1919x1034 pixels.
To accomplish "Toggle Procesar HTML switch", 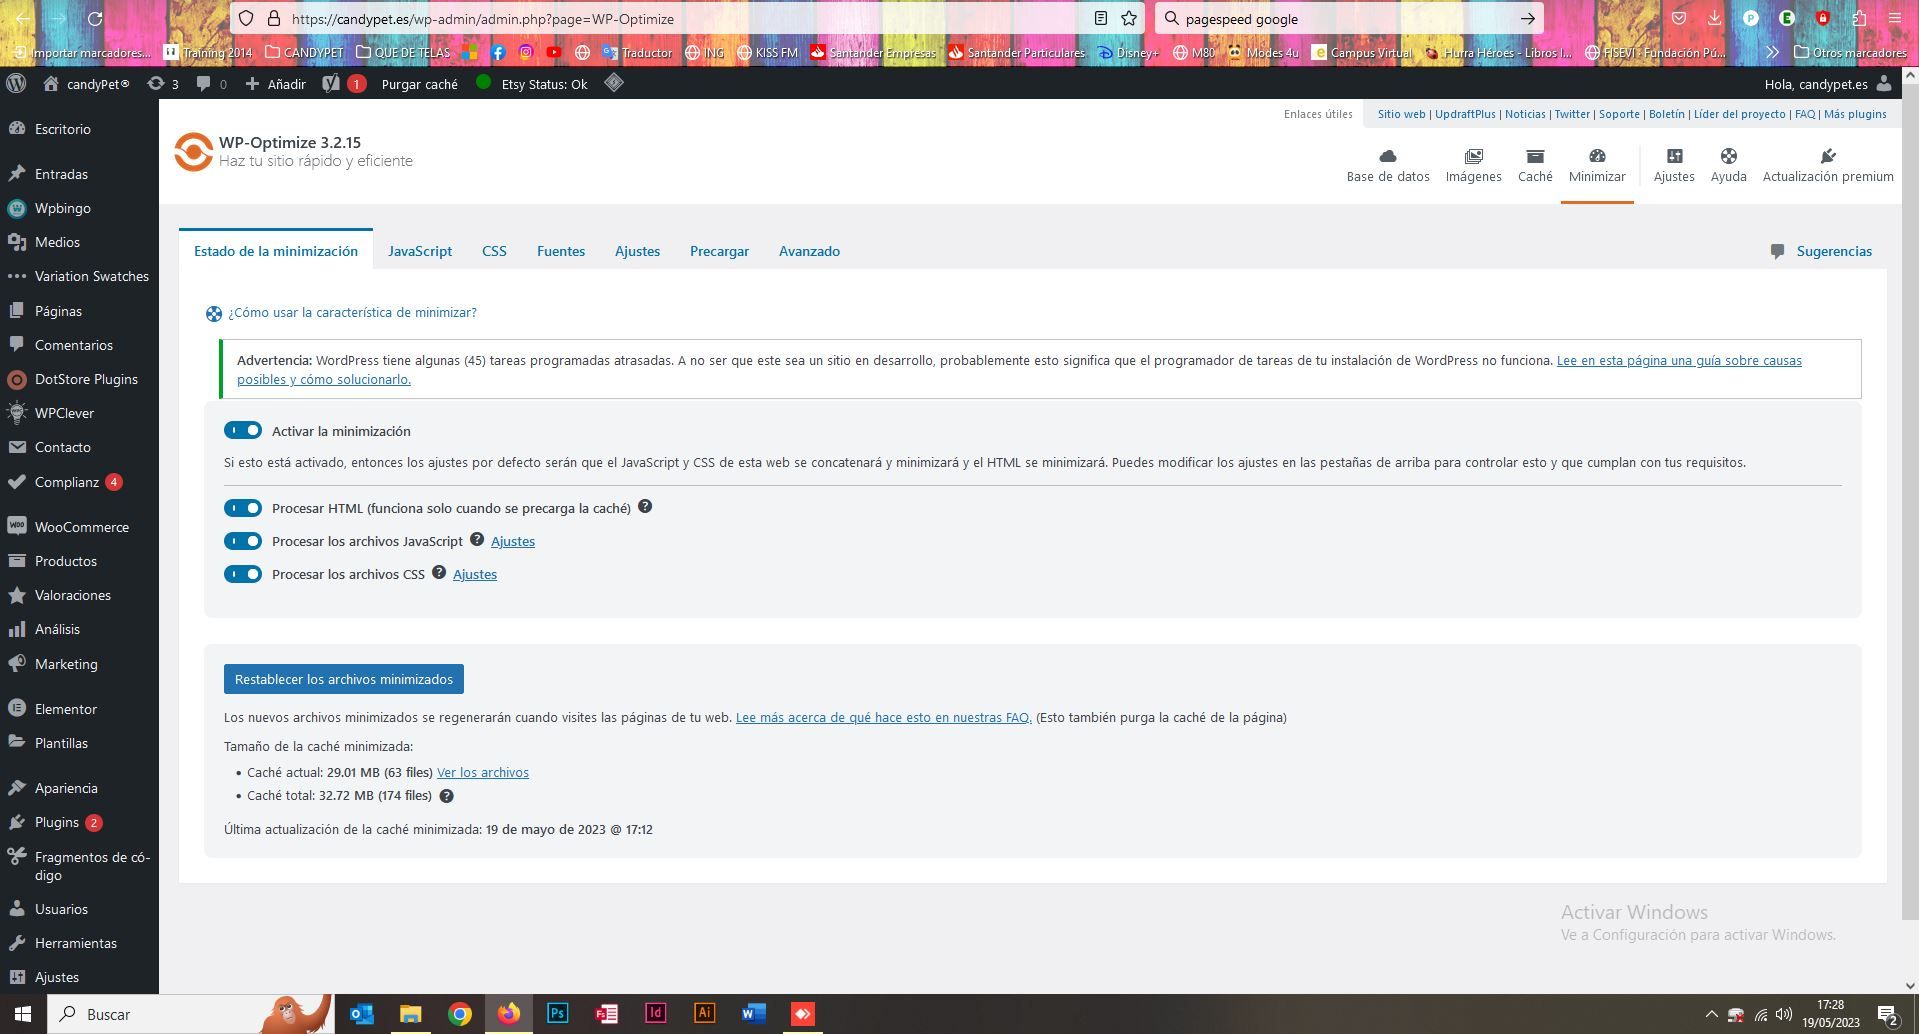I will 243,508.
